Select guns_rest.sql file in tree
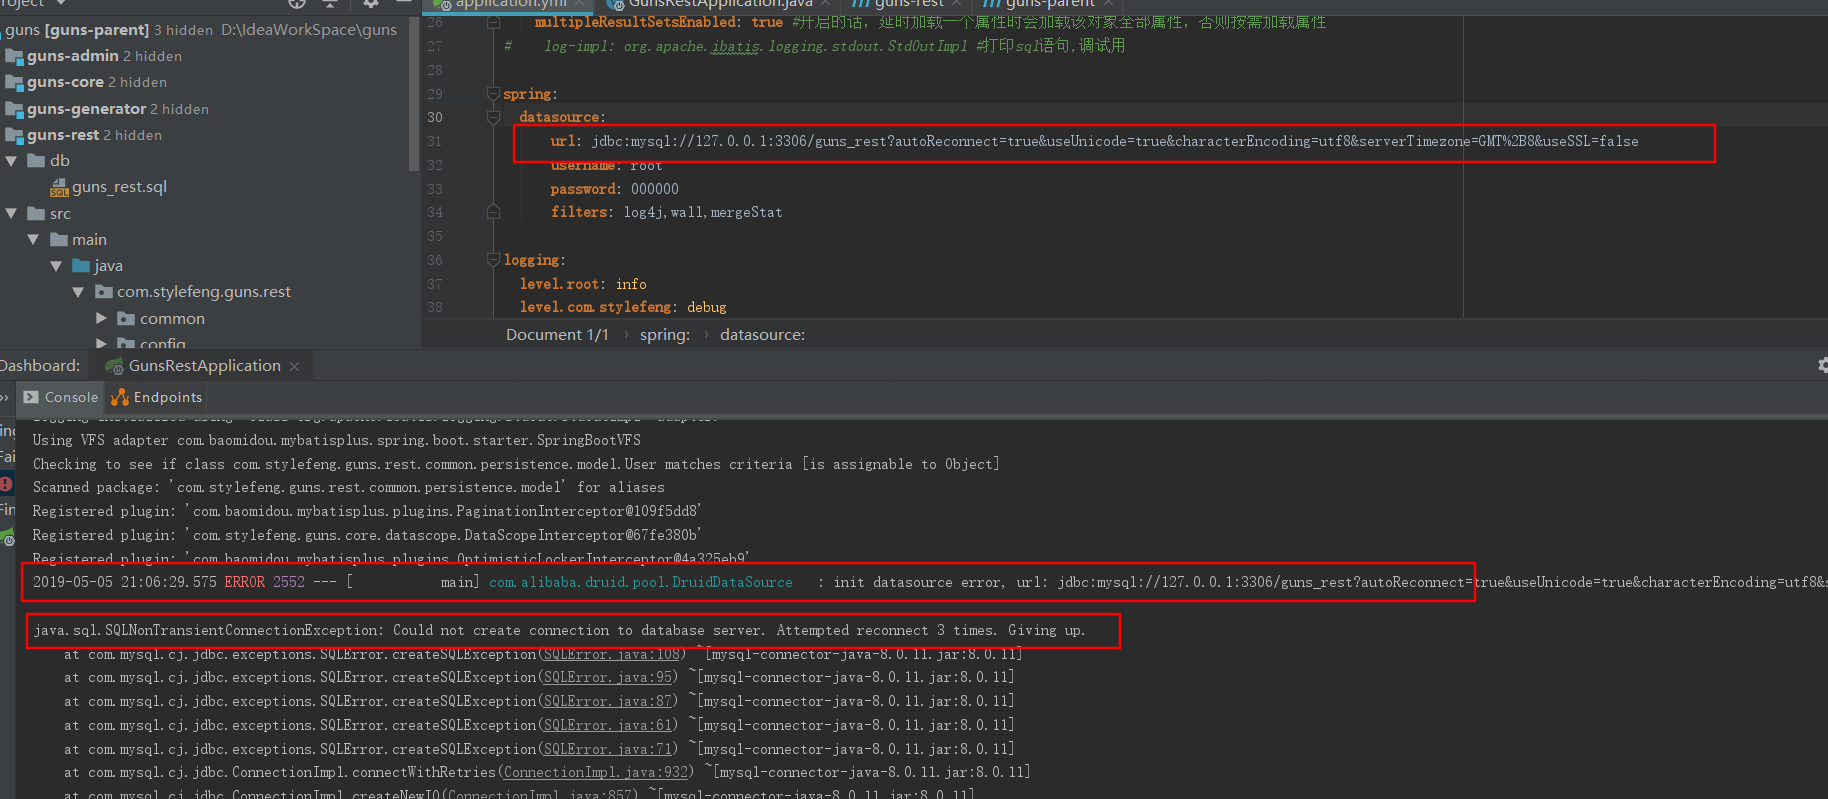Image resolution: width=1828 pixels, height=799 pixels. coord(119,187)
